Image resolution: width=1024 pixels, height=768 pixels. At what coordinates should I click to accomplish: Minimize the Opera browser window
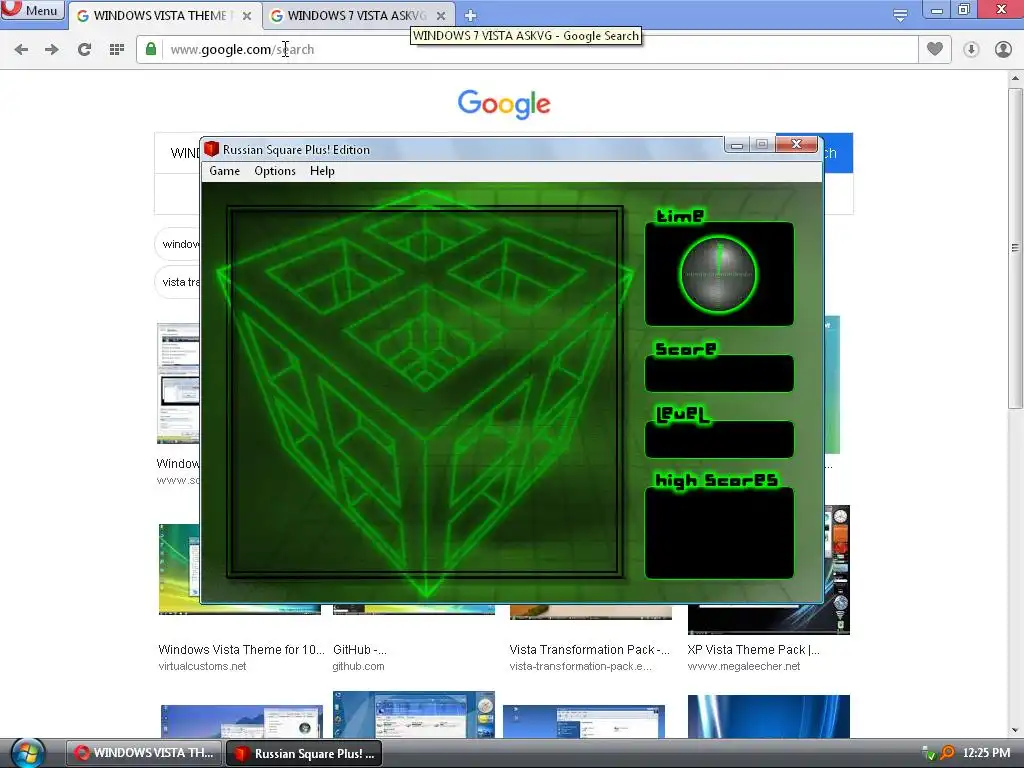pyautogui.click(x=936, y=9)
